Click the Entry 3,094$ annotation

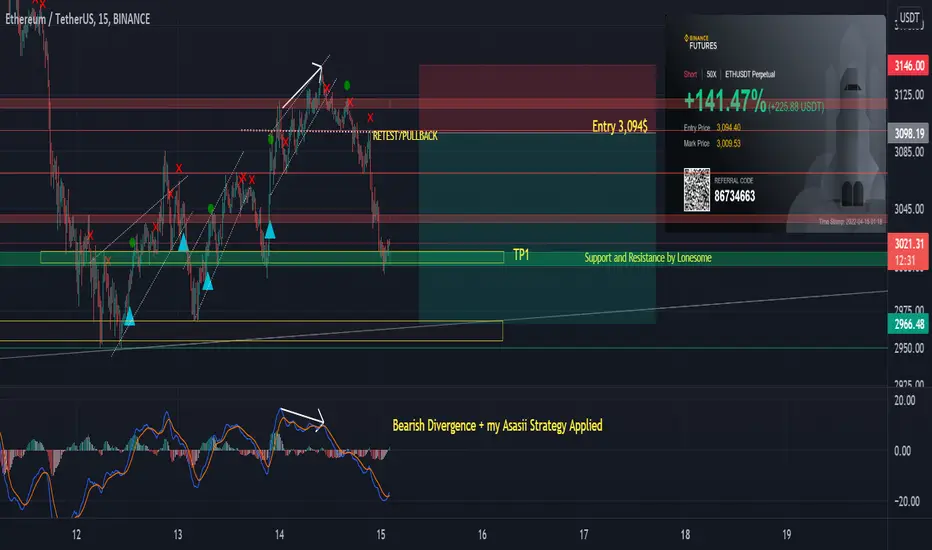[x=619, y=126]
